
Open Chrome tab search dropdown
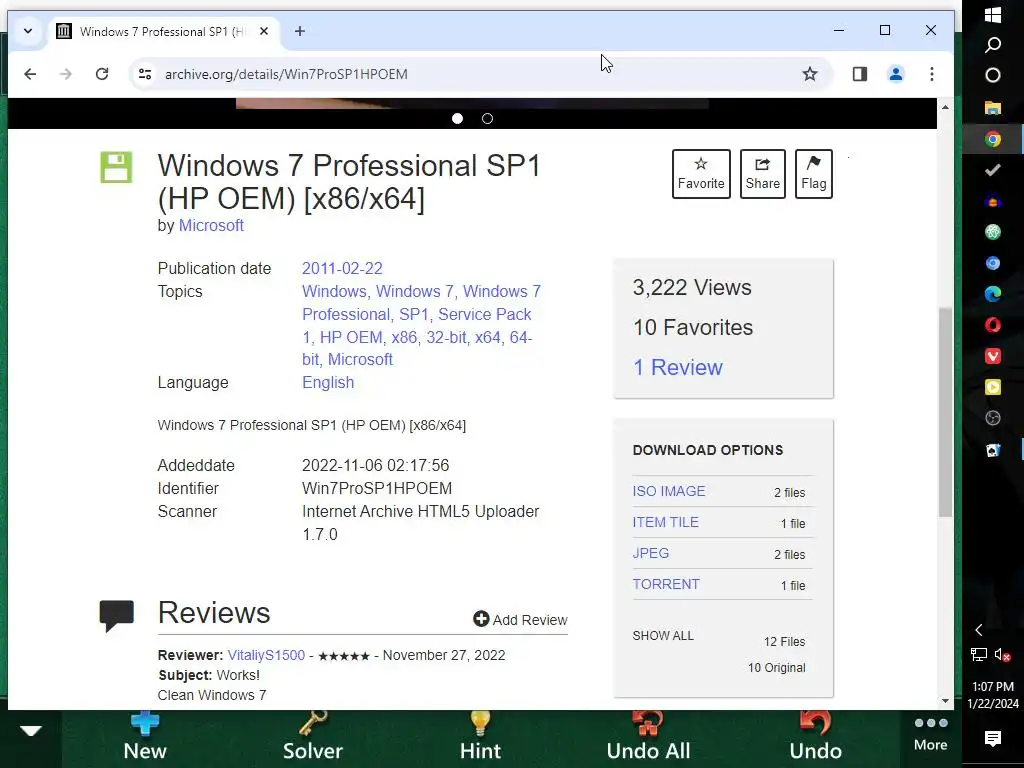pos(27,31)
